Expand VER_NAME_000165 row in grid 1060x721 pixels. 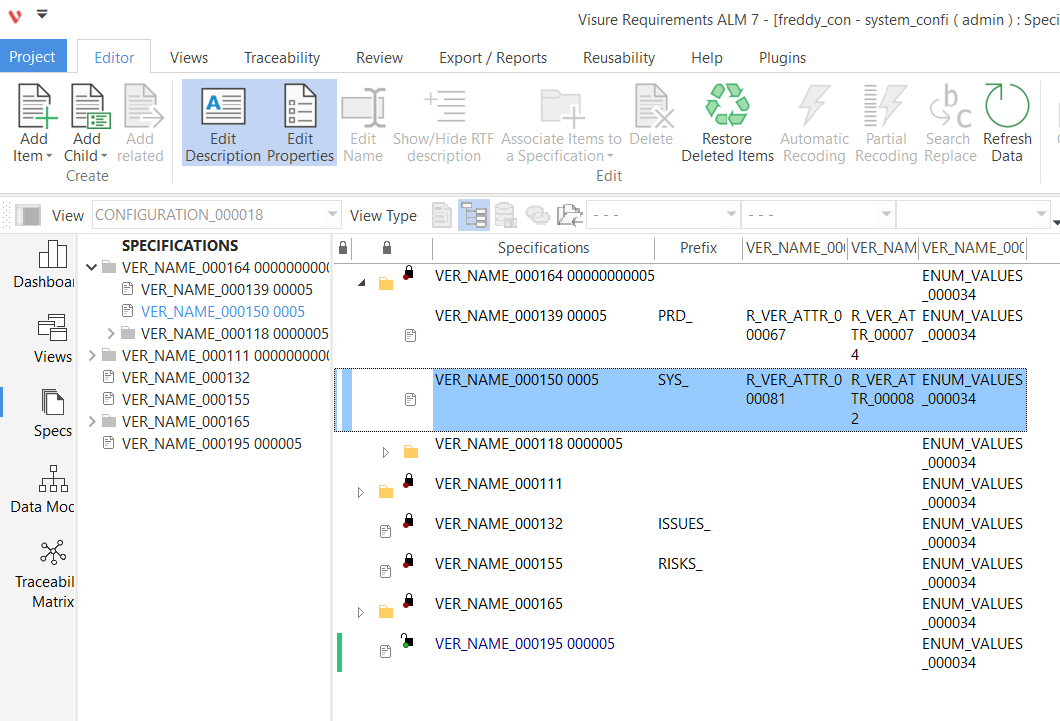point(361,612)
